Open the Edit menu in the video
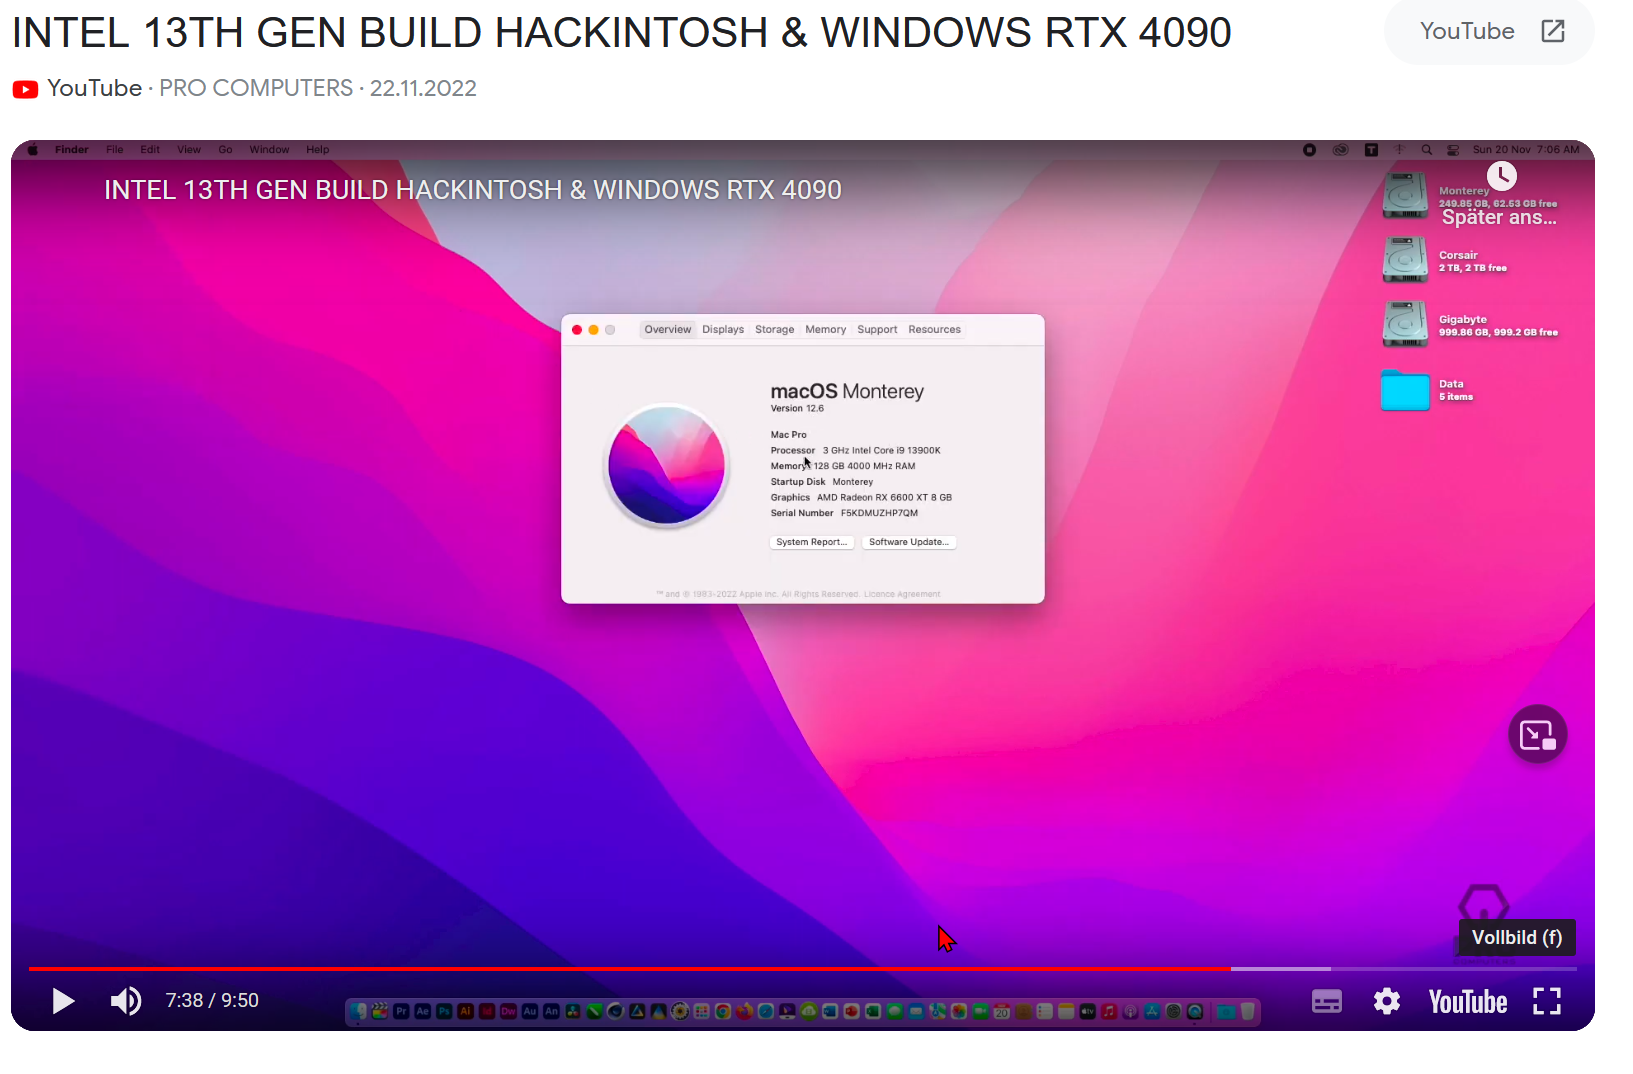1633x1074 pixels. (150, 150)
